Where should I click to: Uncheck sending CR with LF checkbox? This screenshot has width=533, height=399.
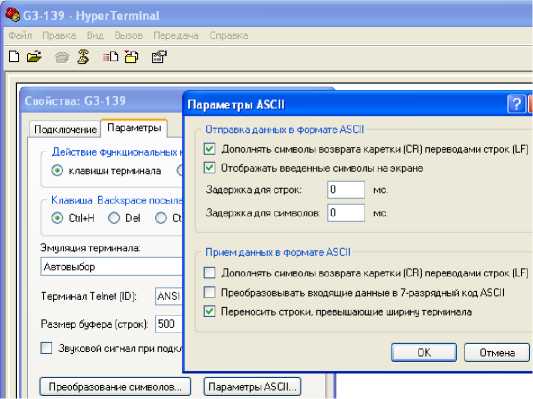209,149
